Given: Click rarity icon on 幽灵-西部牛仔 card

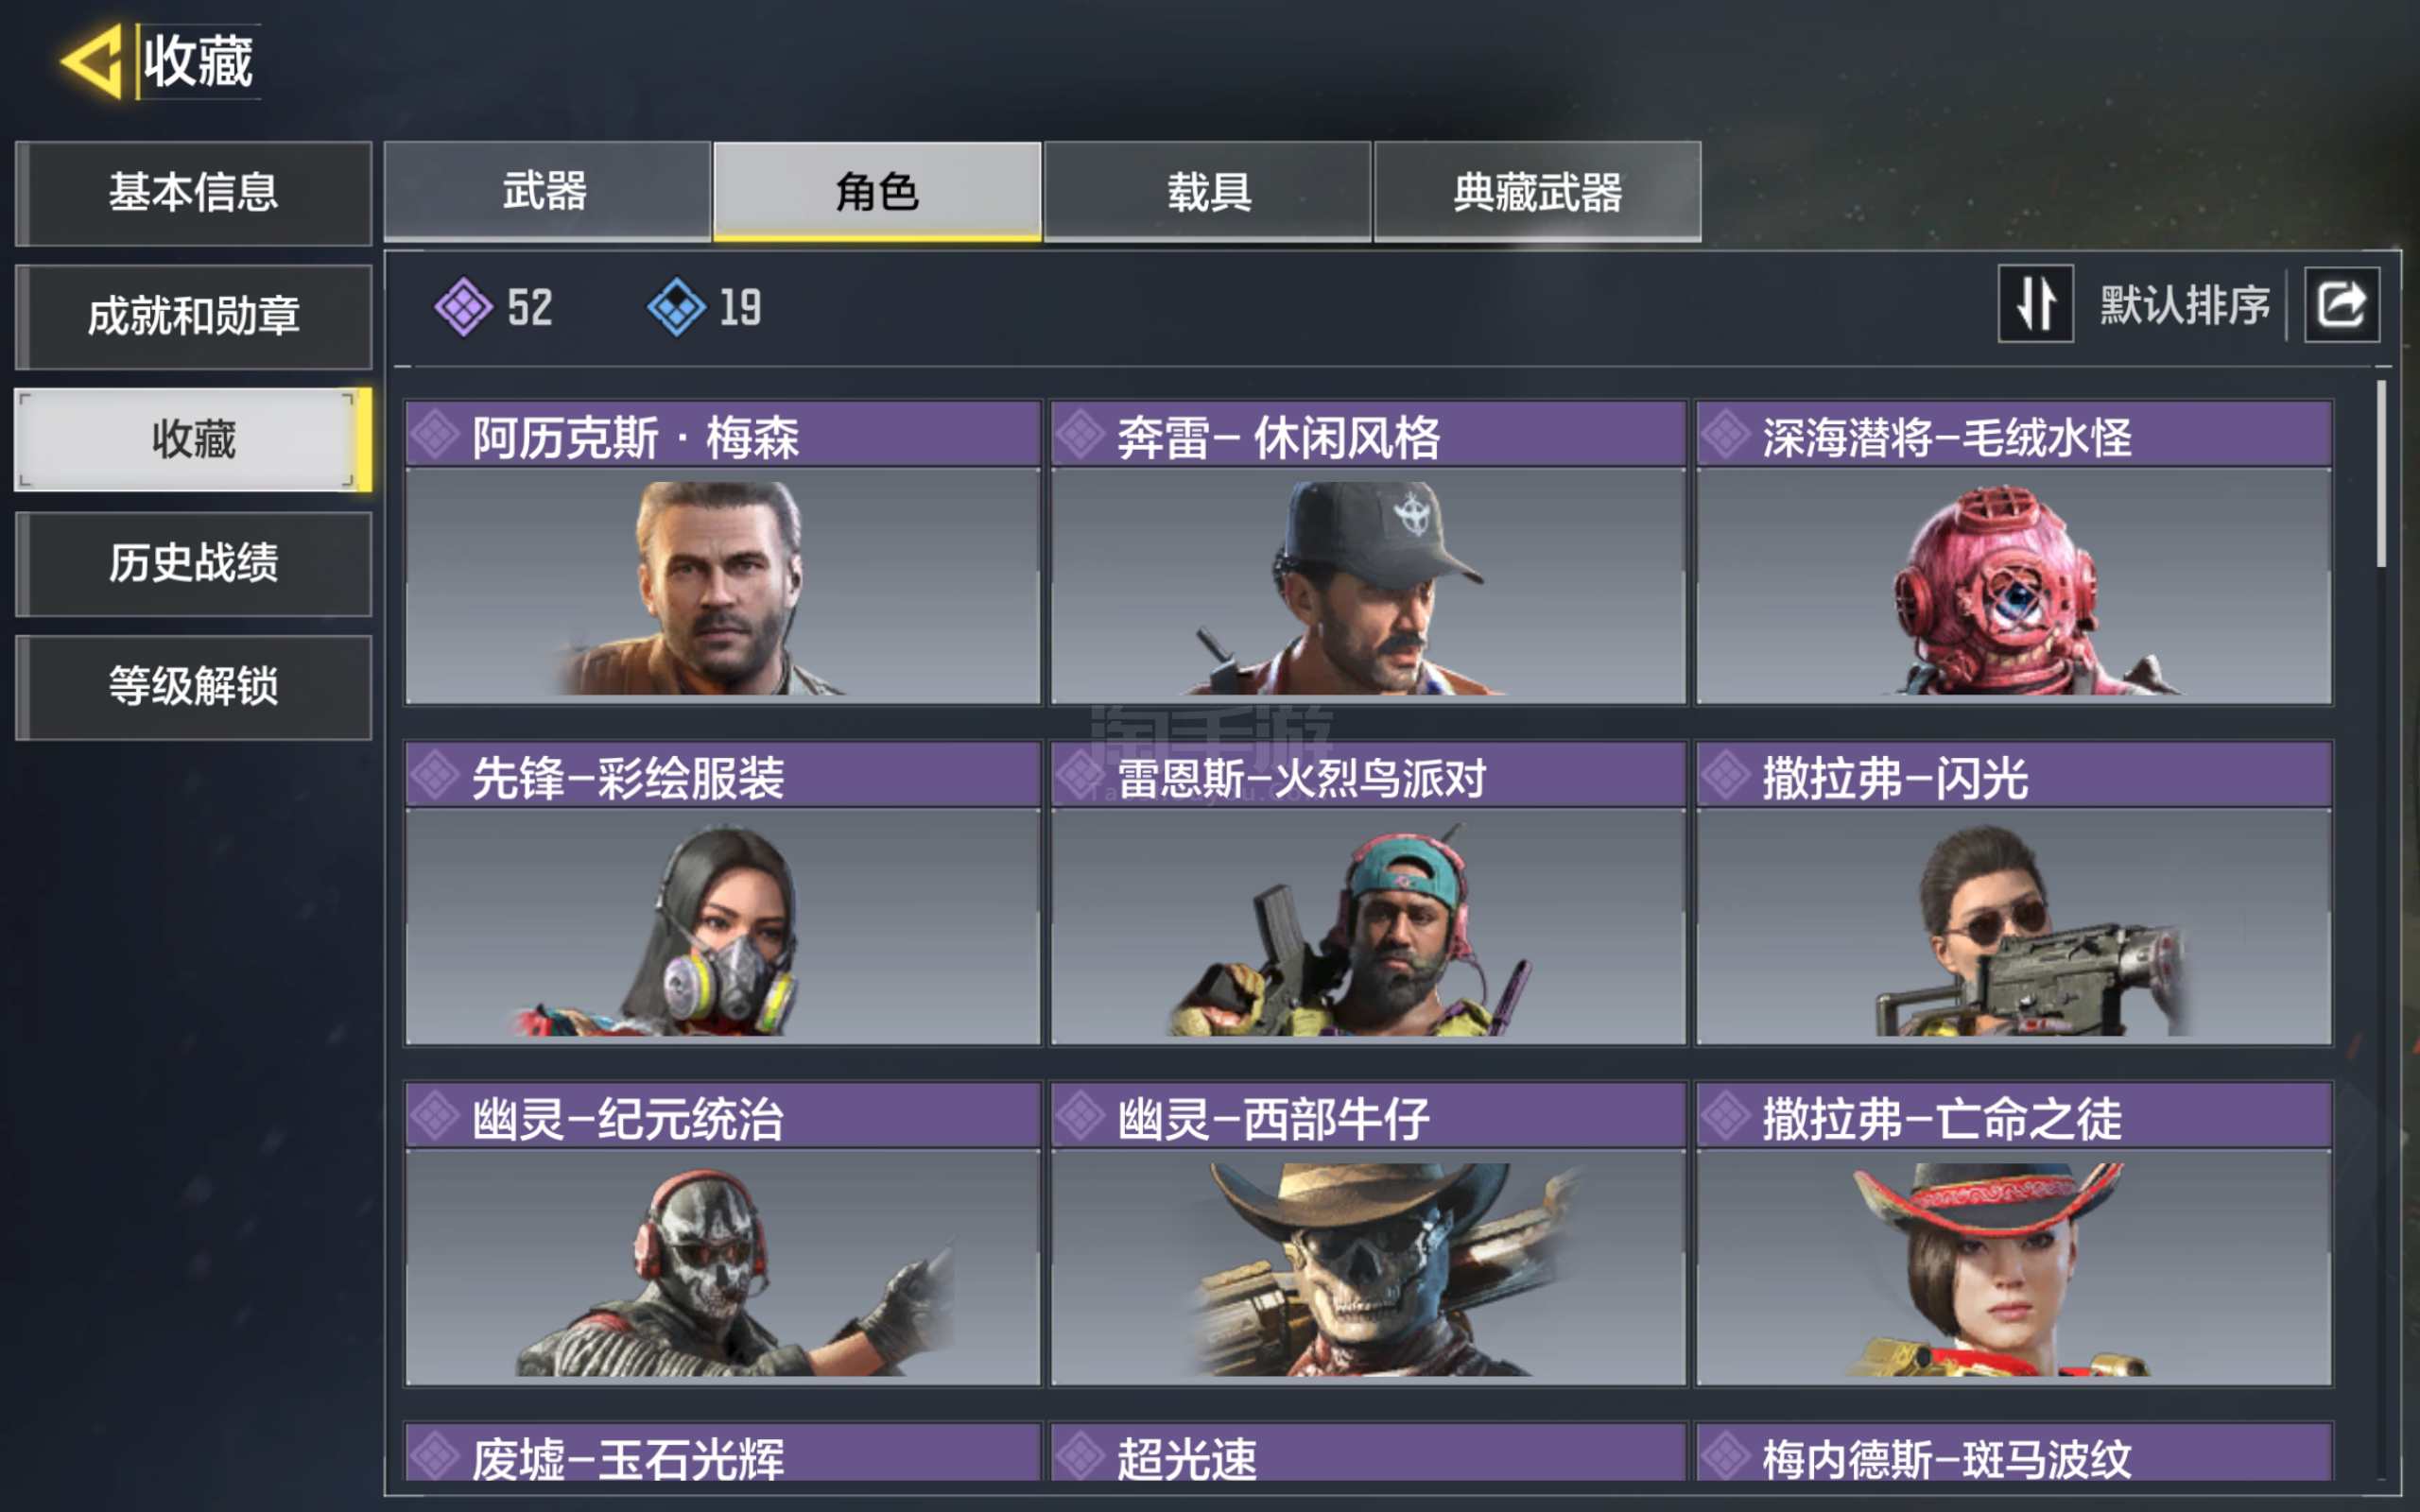Looking at the screenshot, I should pos(1081,1116).
